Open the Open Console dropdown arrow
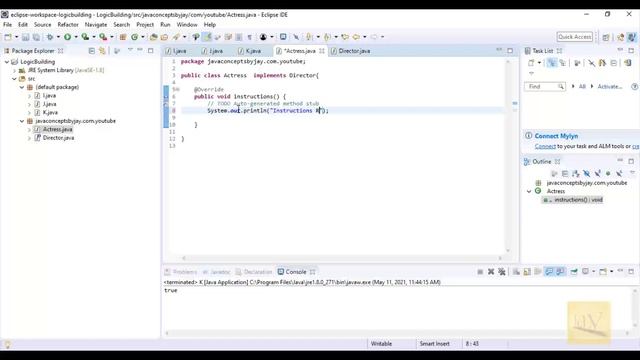Viewport: 640px width, 360px height. click(x=611, y=271)
